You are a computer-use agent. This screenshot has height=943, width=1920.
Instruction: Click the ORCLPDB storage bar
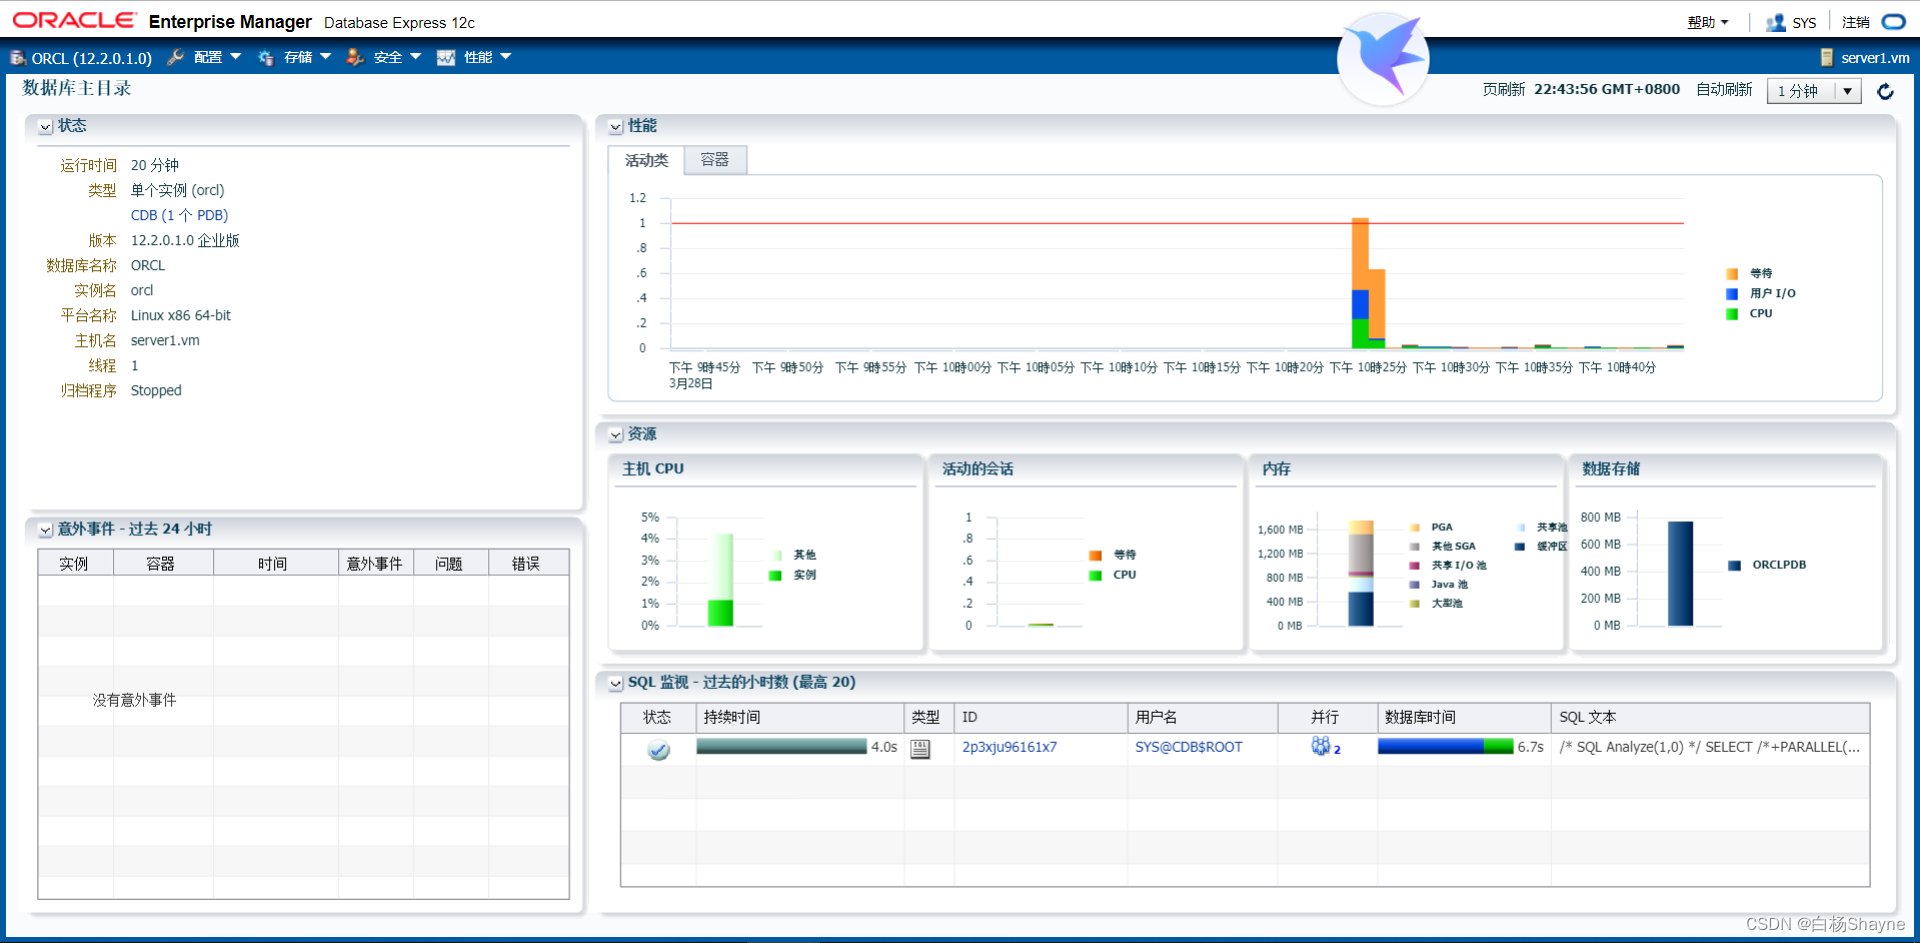pos(1680,574)
